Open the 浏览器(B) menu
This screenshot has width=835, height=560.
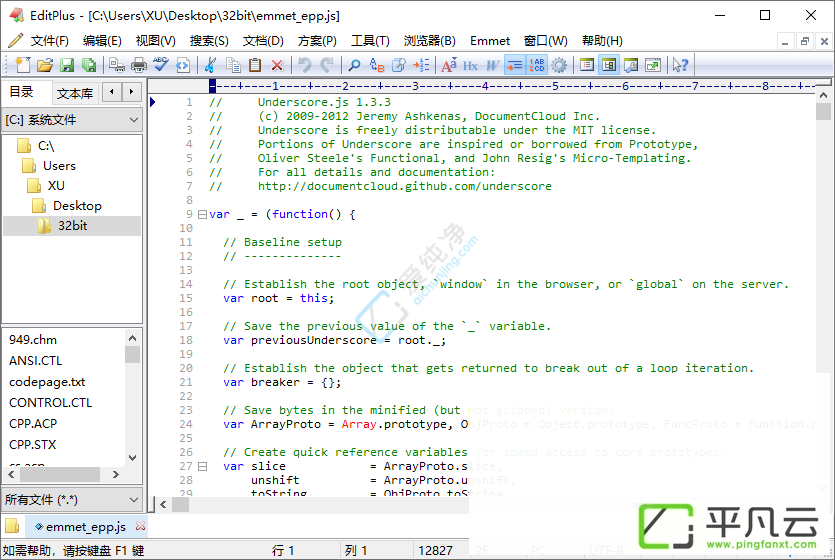pyautogui.click(x=430, y=41)
